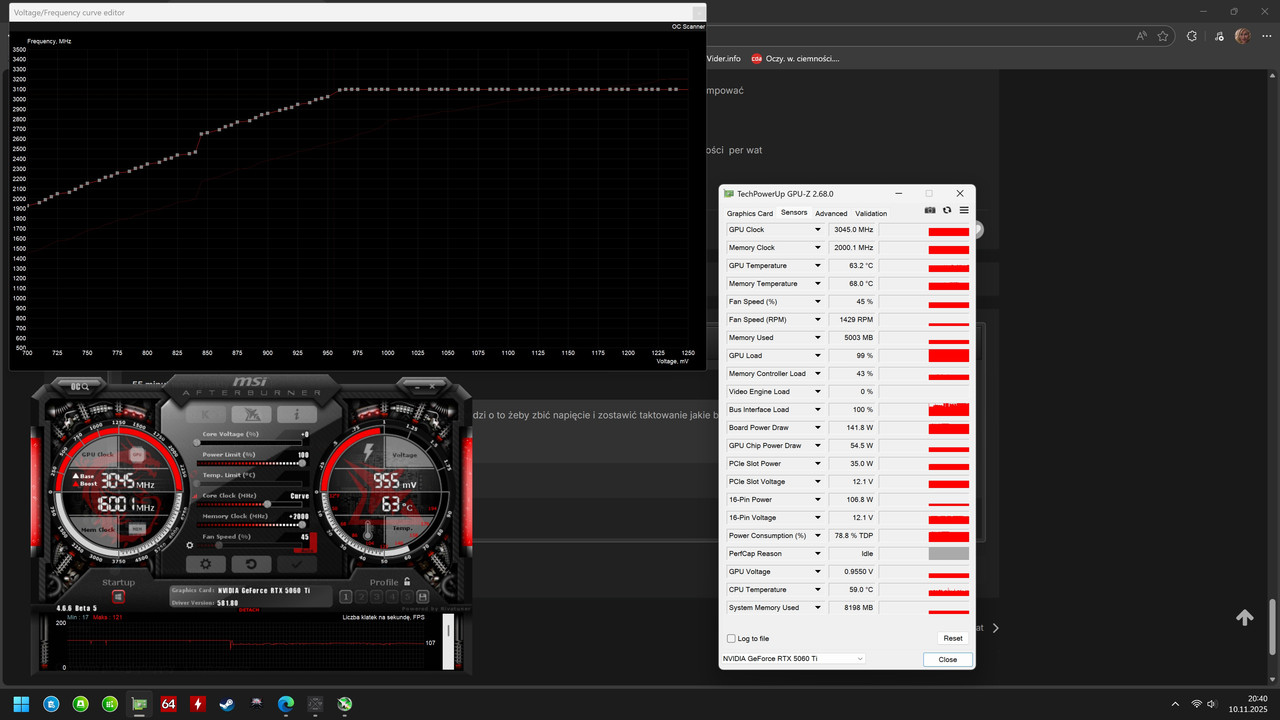The width and height of the screenshot is (1280, 720).
Task: Select the GPU-Z Sensors tab
Action: pyautogui.click(x=794, y=212)
